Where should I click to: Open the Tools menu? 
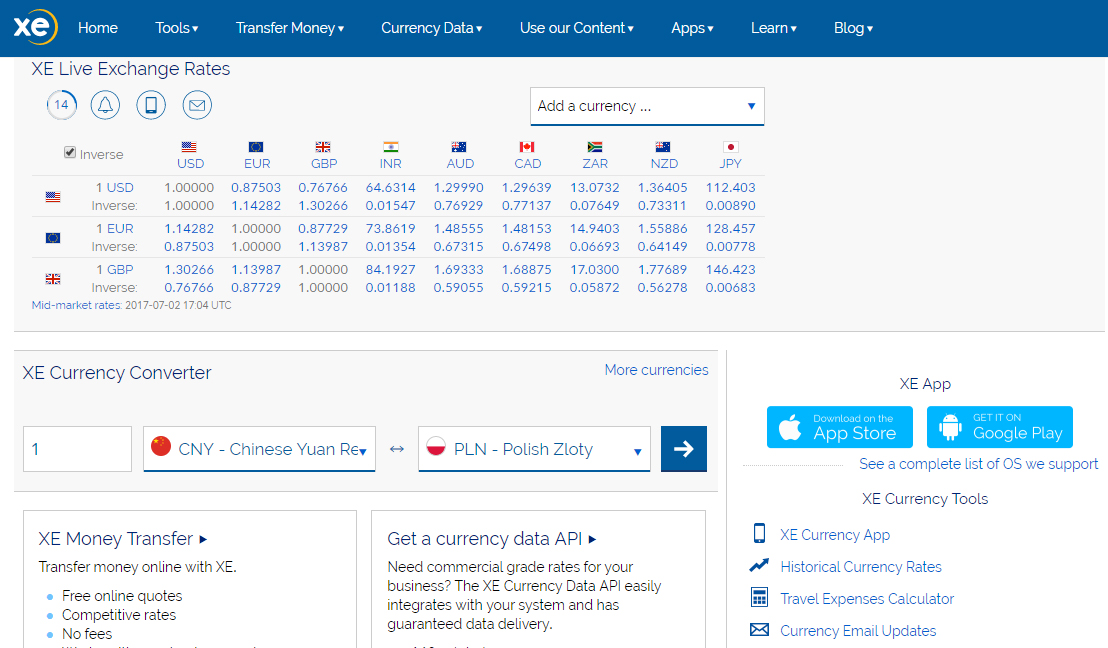tap(177, 28)
